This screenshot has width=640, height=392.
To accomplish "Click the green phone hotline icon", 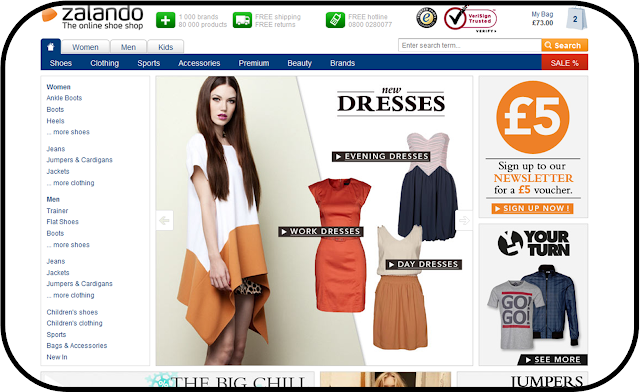I will coord(335,20).
